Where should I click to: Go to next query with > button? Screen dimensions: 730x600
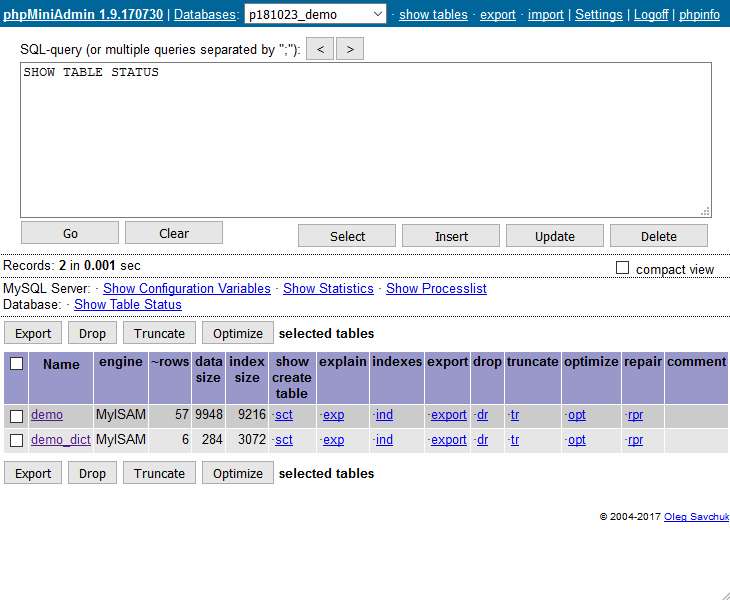[350, 49]
